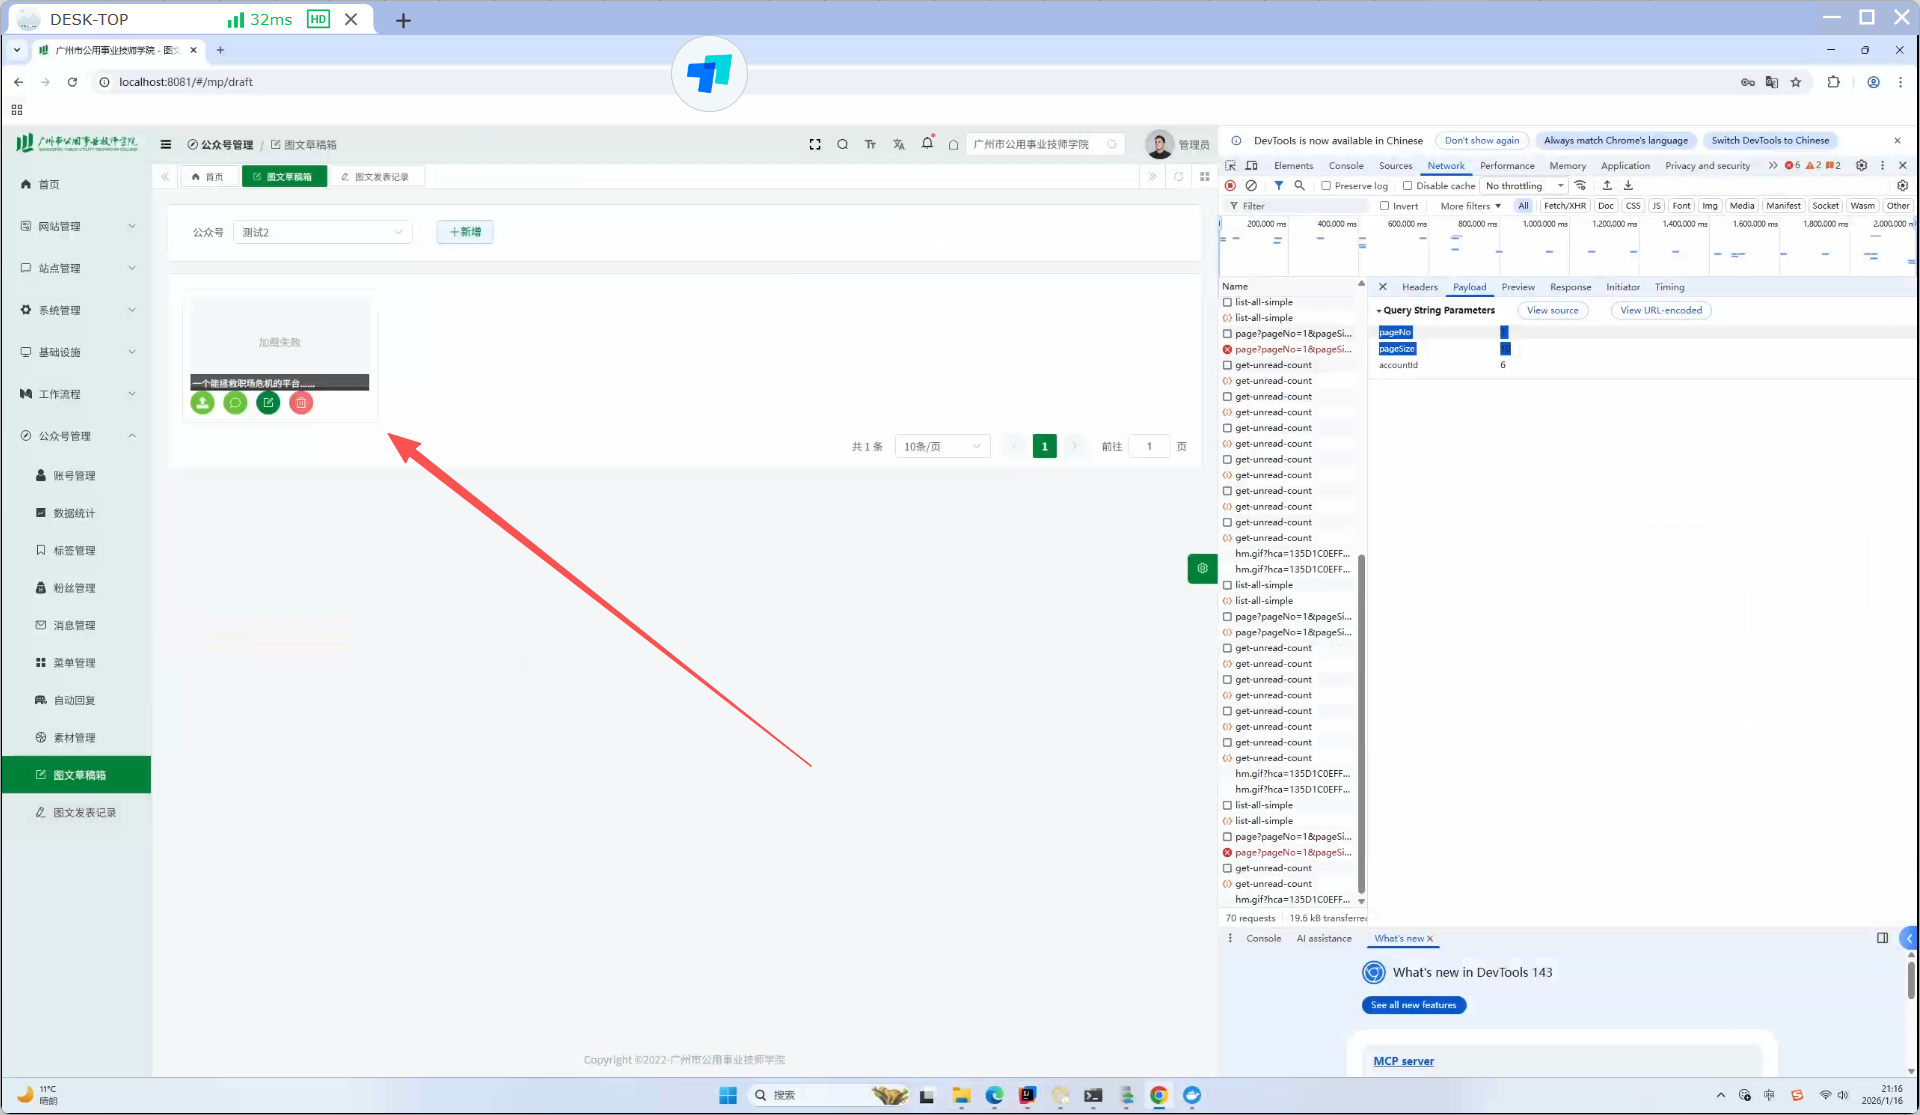Click the green publish upload icon on draft card
The image size is (1920, 1115).
[202, 403]
